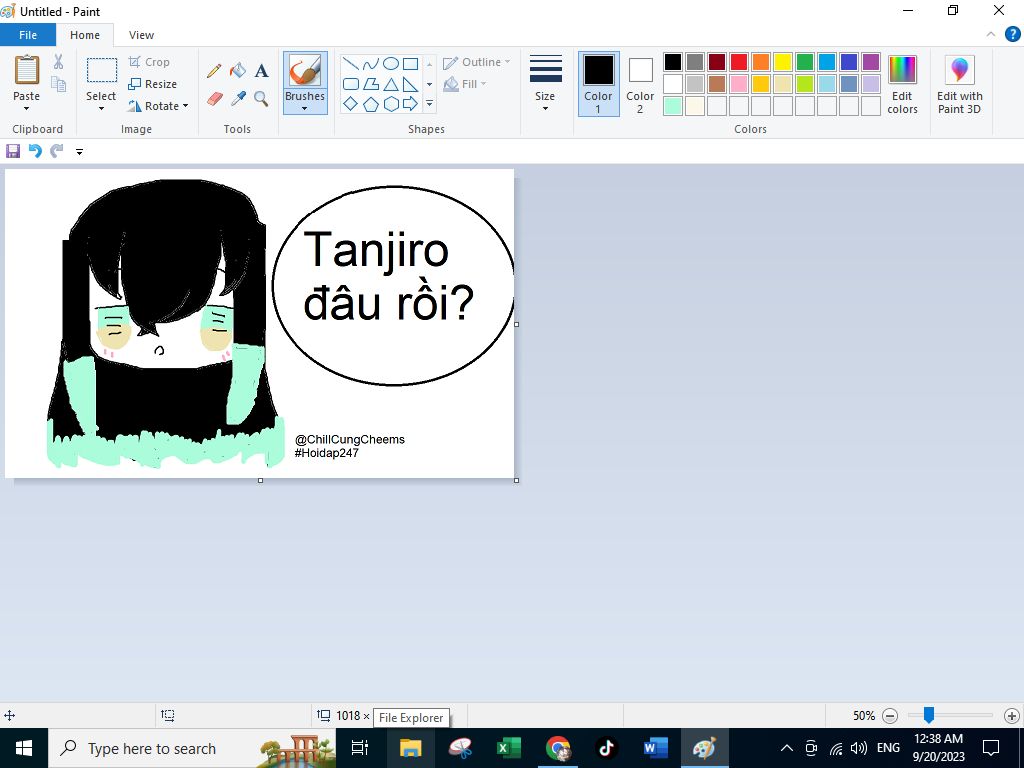
Task: Open the File menu
Action: coord(28,35)
